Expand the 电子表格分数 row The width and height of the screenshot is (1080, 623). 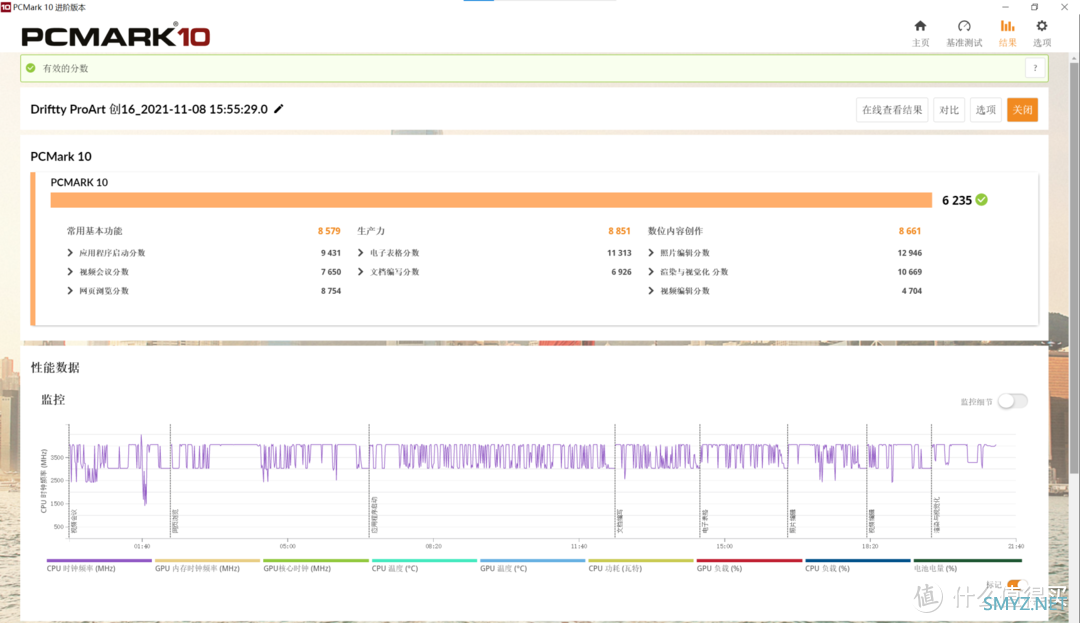[360, 253]
